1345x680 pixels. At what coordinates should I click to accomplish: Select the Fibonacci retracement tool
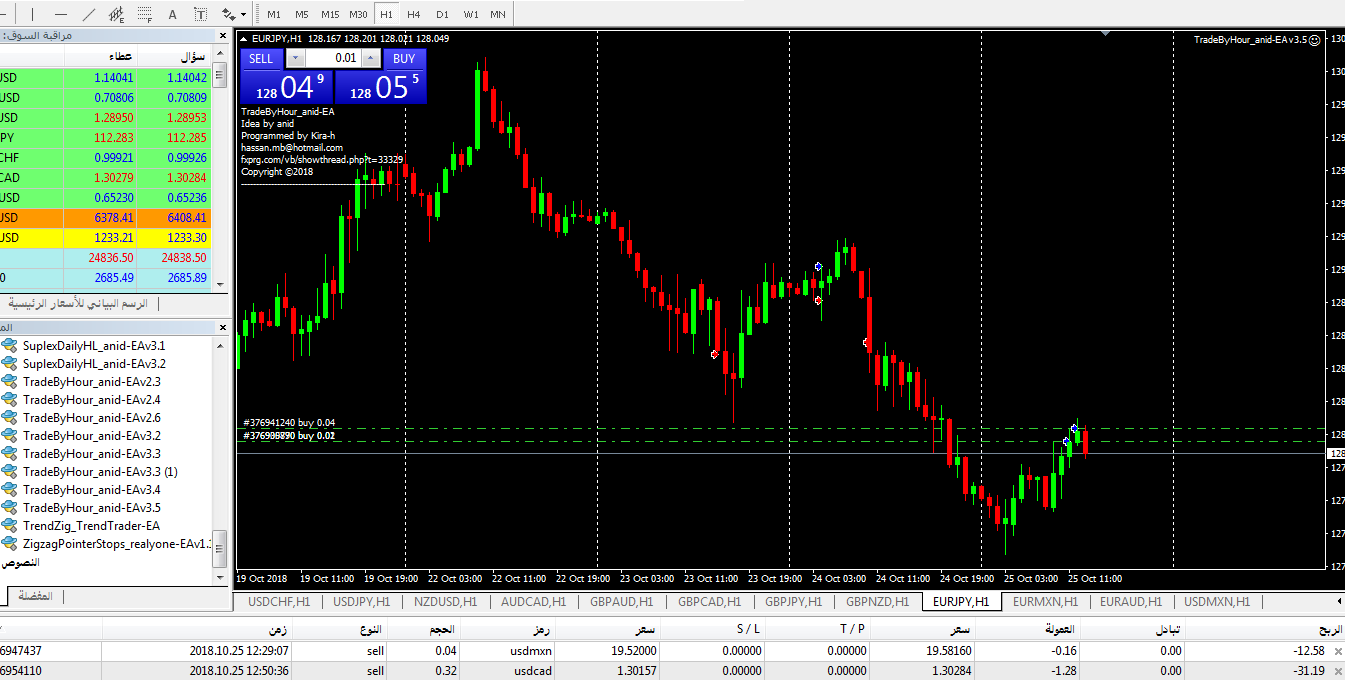tap(145, 15)
